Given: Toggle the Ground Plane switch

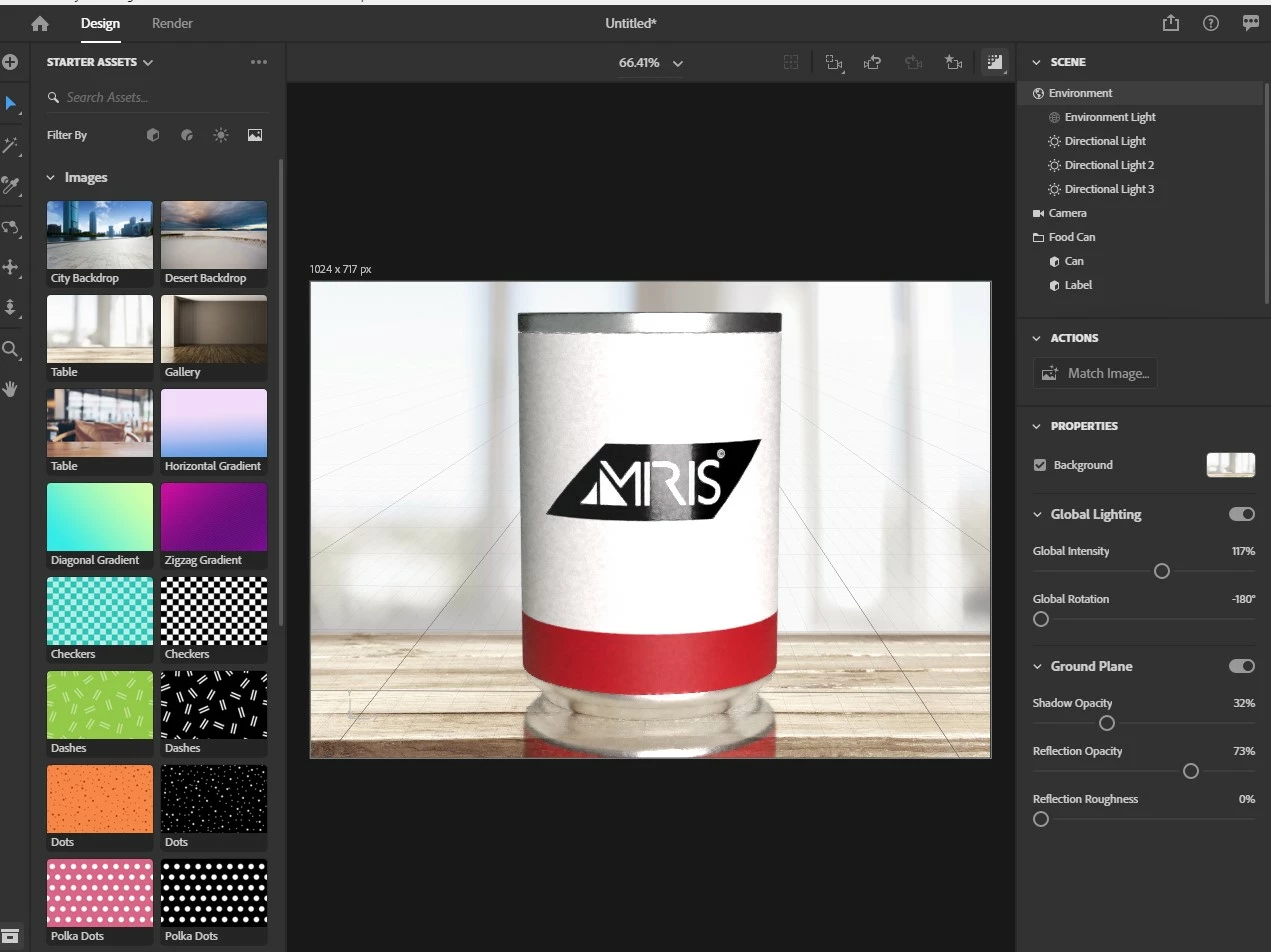Looking at the screenshot, I should (x=1242, y=666).
